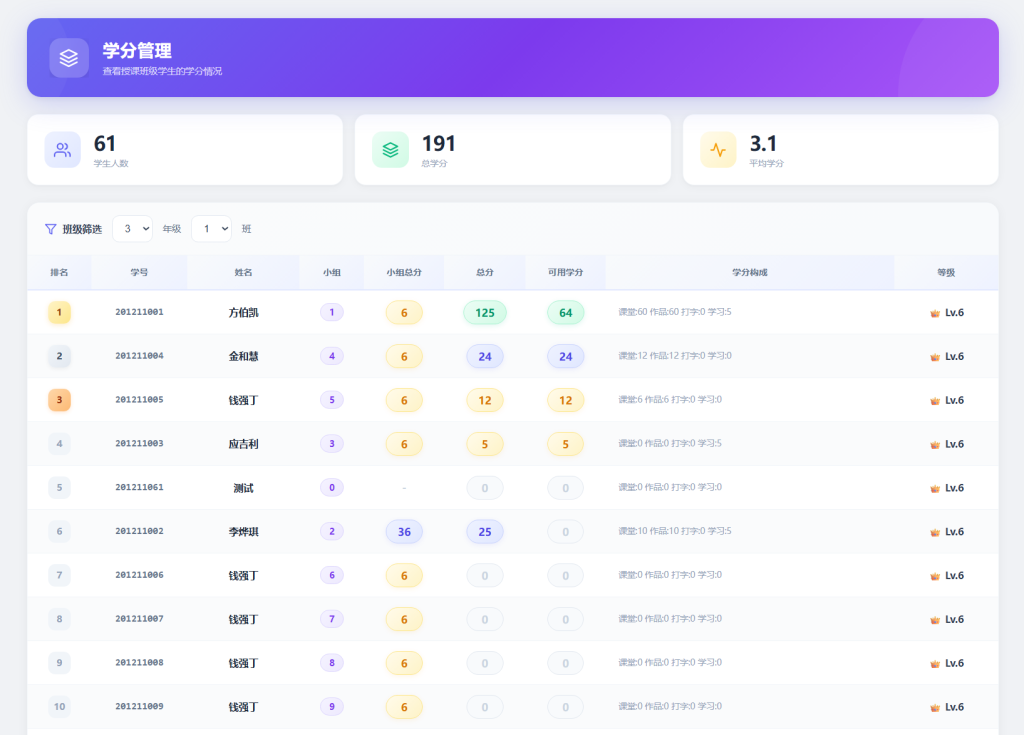Click the green total credits stack icon
Screen dimensions: 1024x735
[390, 150]
